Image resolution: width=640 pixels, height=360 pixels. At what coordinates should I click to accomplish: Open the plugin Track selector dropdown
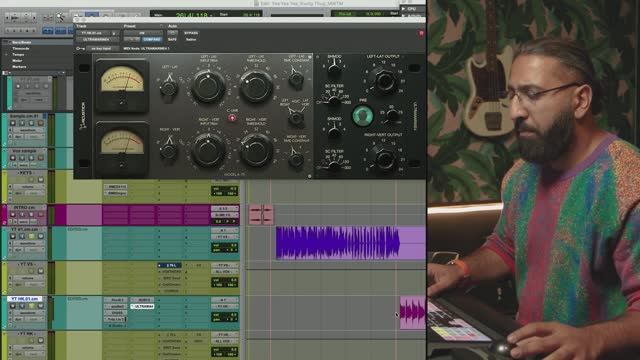[93, 33]
